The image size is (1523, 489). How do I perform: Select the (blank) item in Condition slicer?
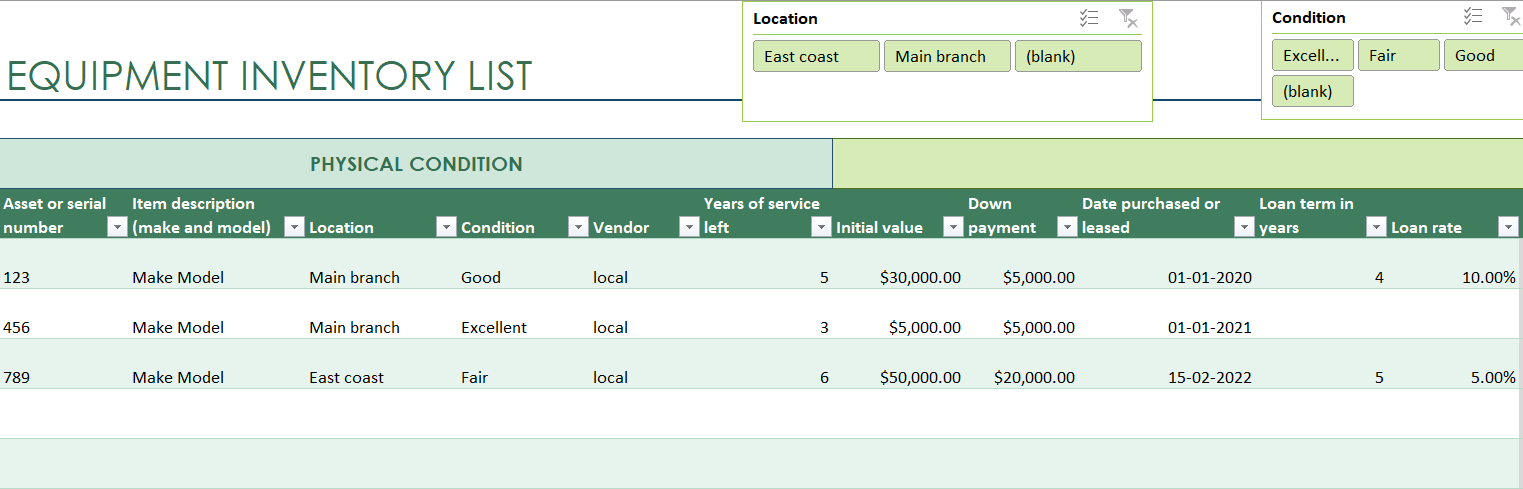click(1313, 91)
